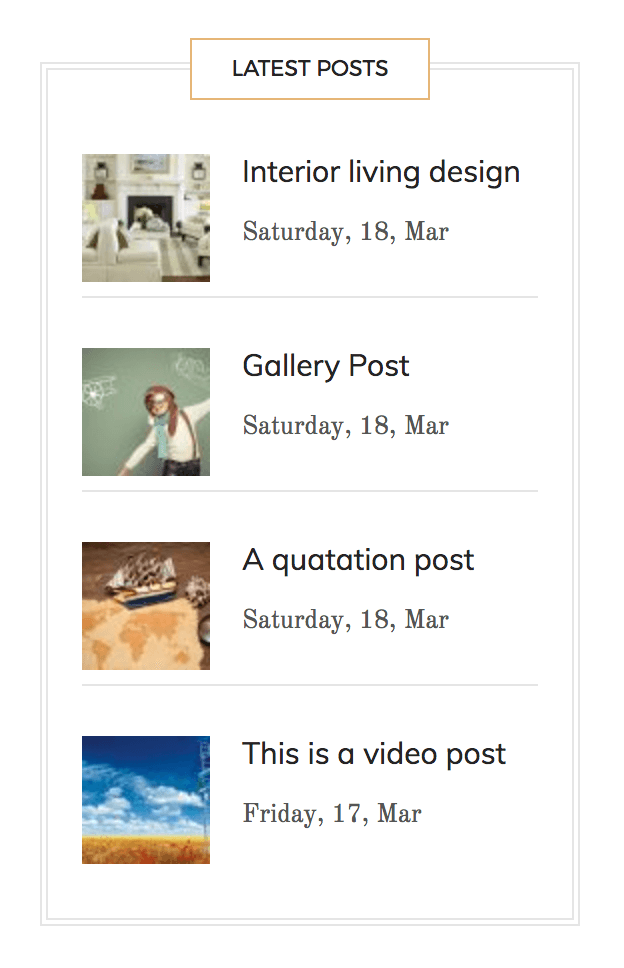This screenshot has width=624, height=968.
Task: Open the This is a video post title
Action: (x=374, y=754)
